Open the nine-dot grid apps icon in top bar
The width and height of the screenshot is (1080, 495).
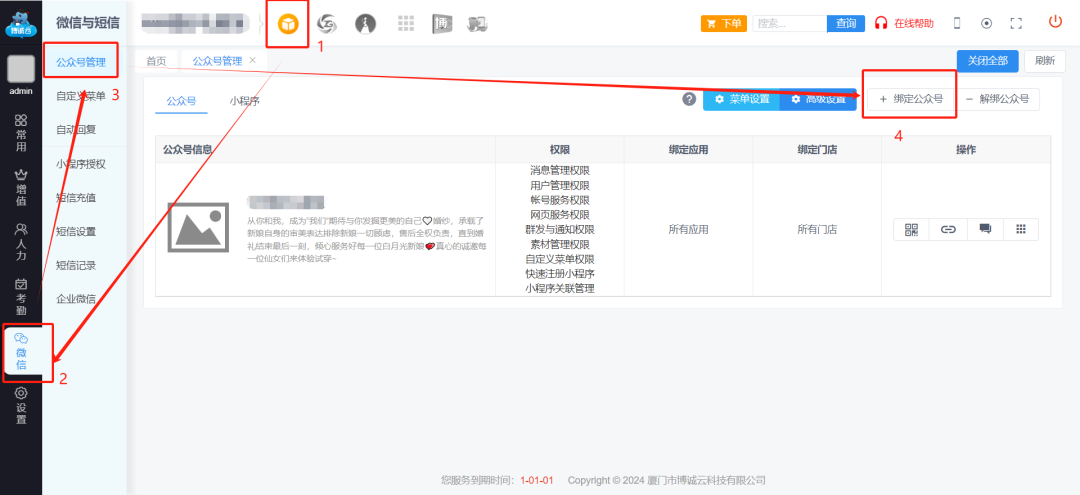coord(406,23)
